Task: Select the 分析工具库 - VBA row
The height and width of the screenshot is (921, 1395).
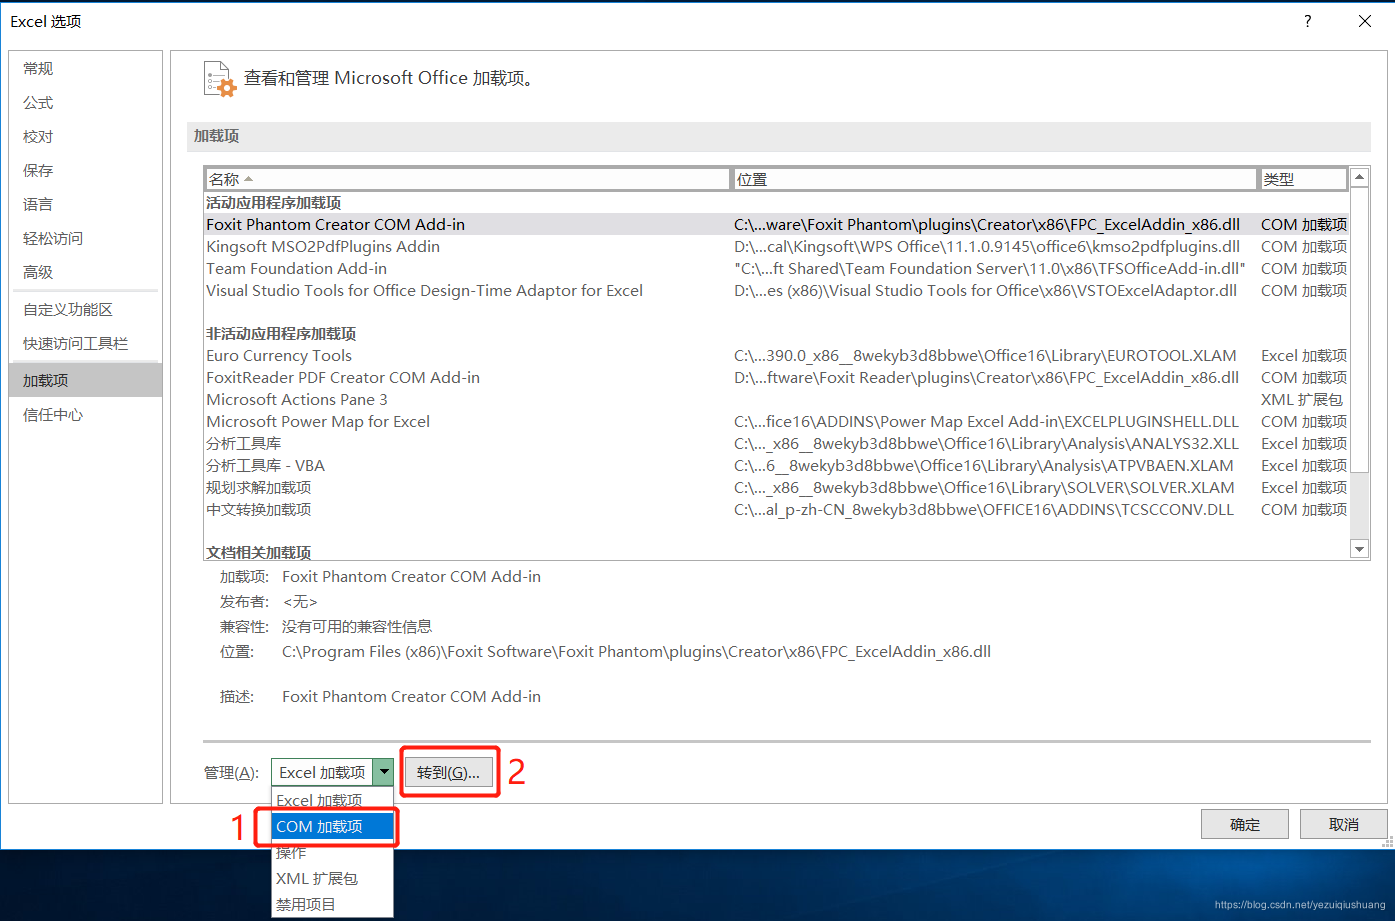Action: point(776,465)
